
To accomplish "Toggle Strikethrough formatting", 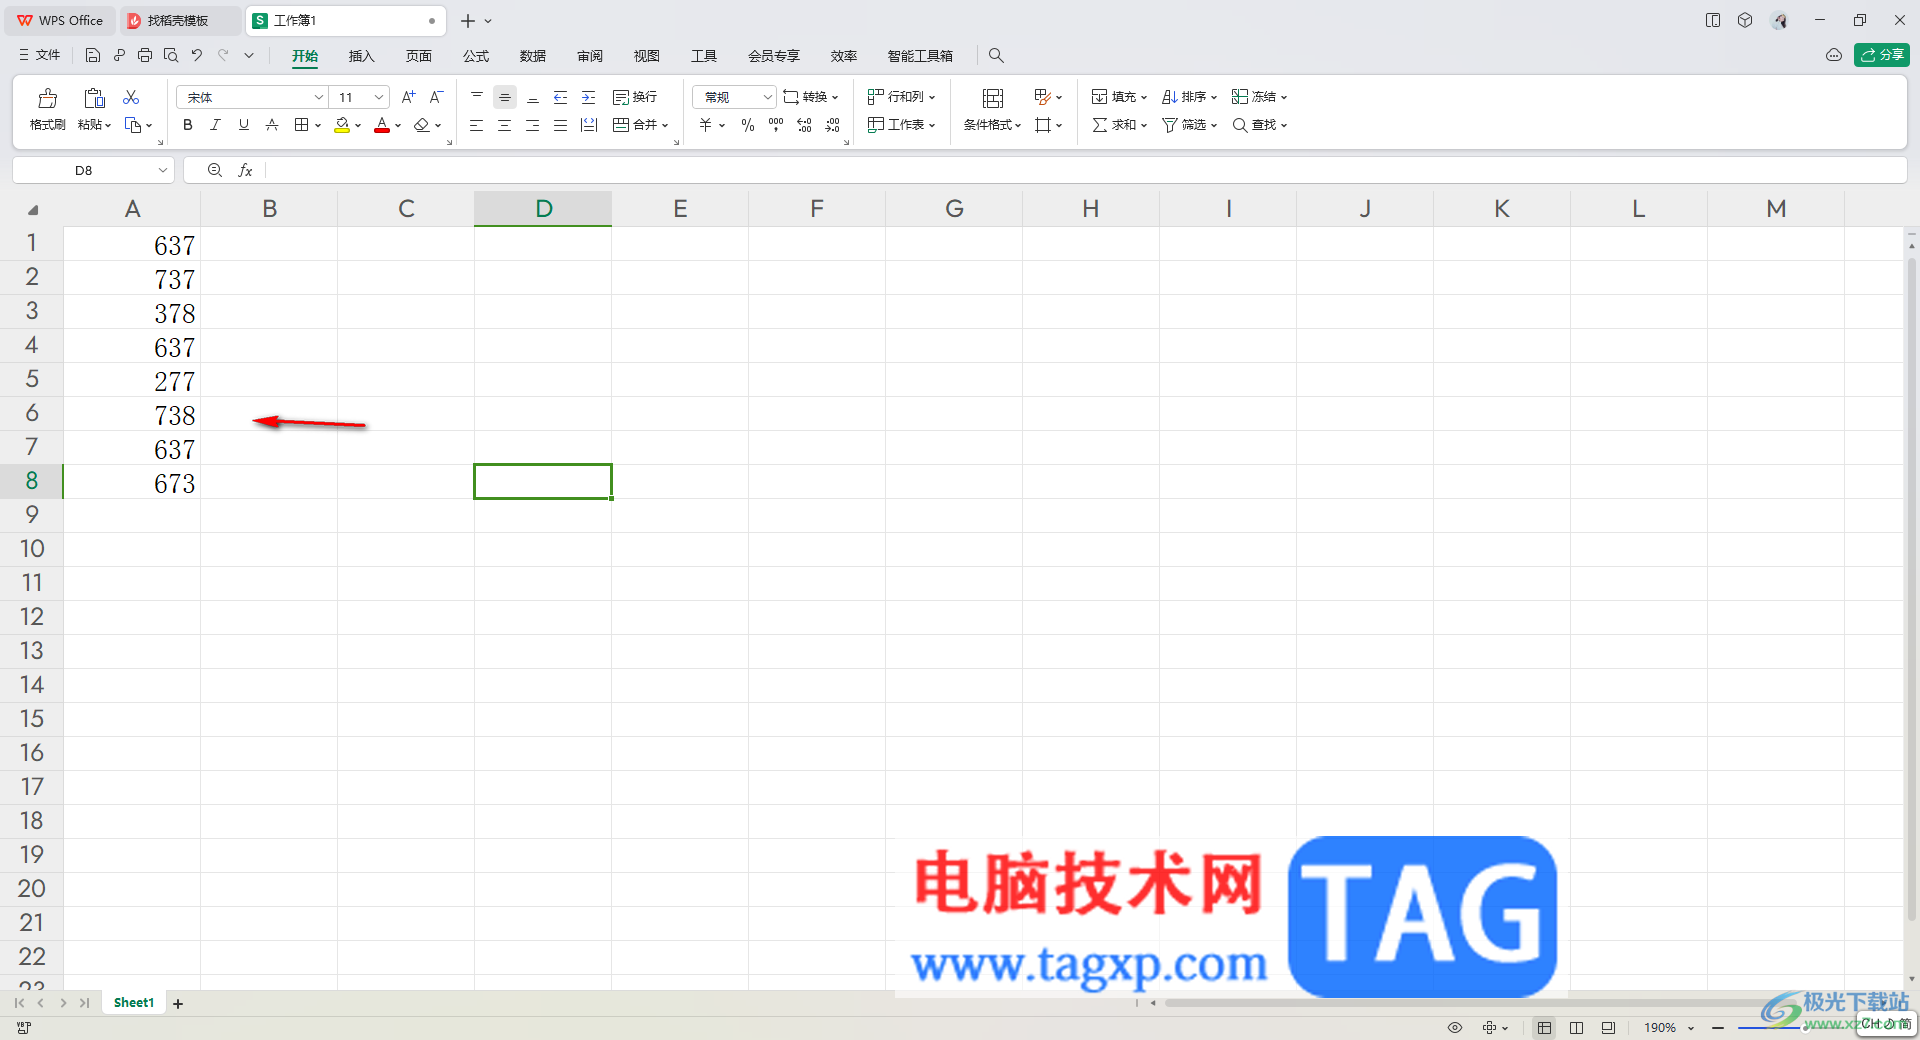I will click(x=271, y=125).
